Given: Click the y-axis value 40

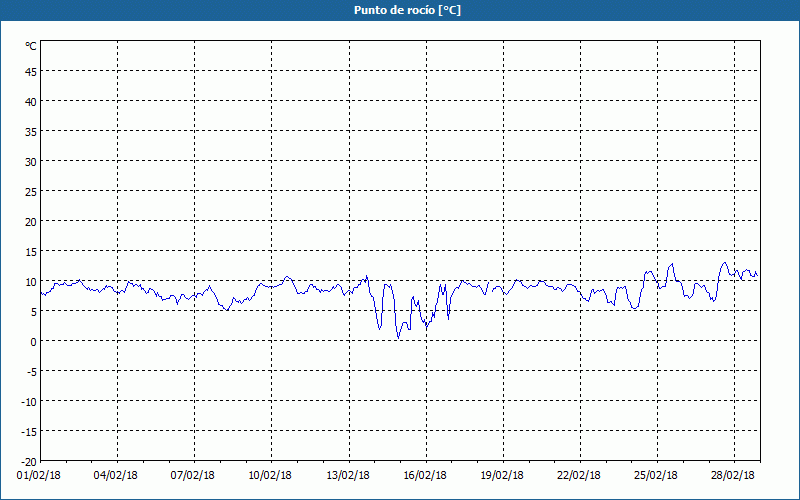Looking at the screenshot, I should click(31, 102).
